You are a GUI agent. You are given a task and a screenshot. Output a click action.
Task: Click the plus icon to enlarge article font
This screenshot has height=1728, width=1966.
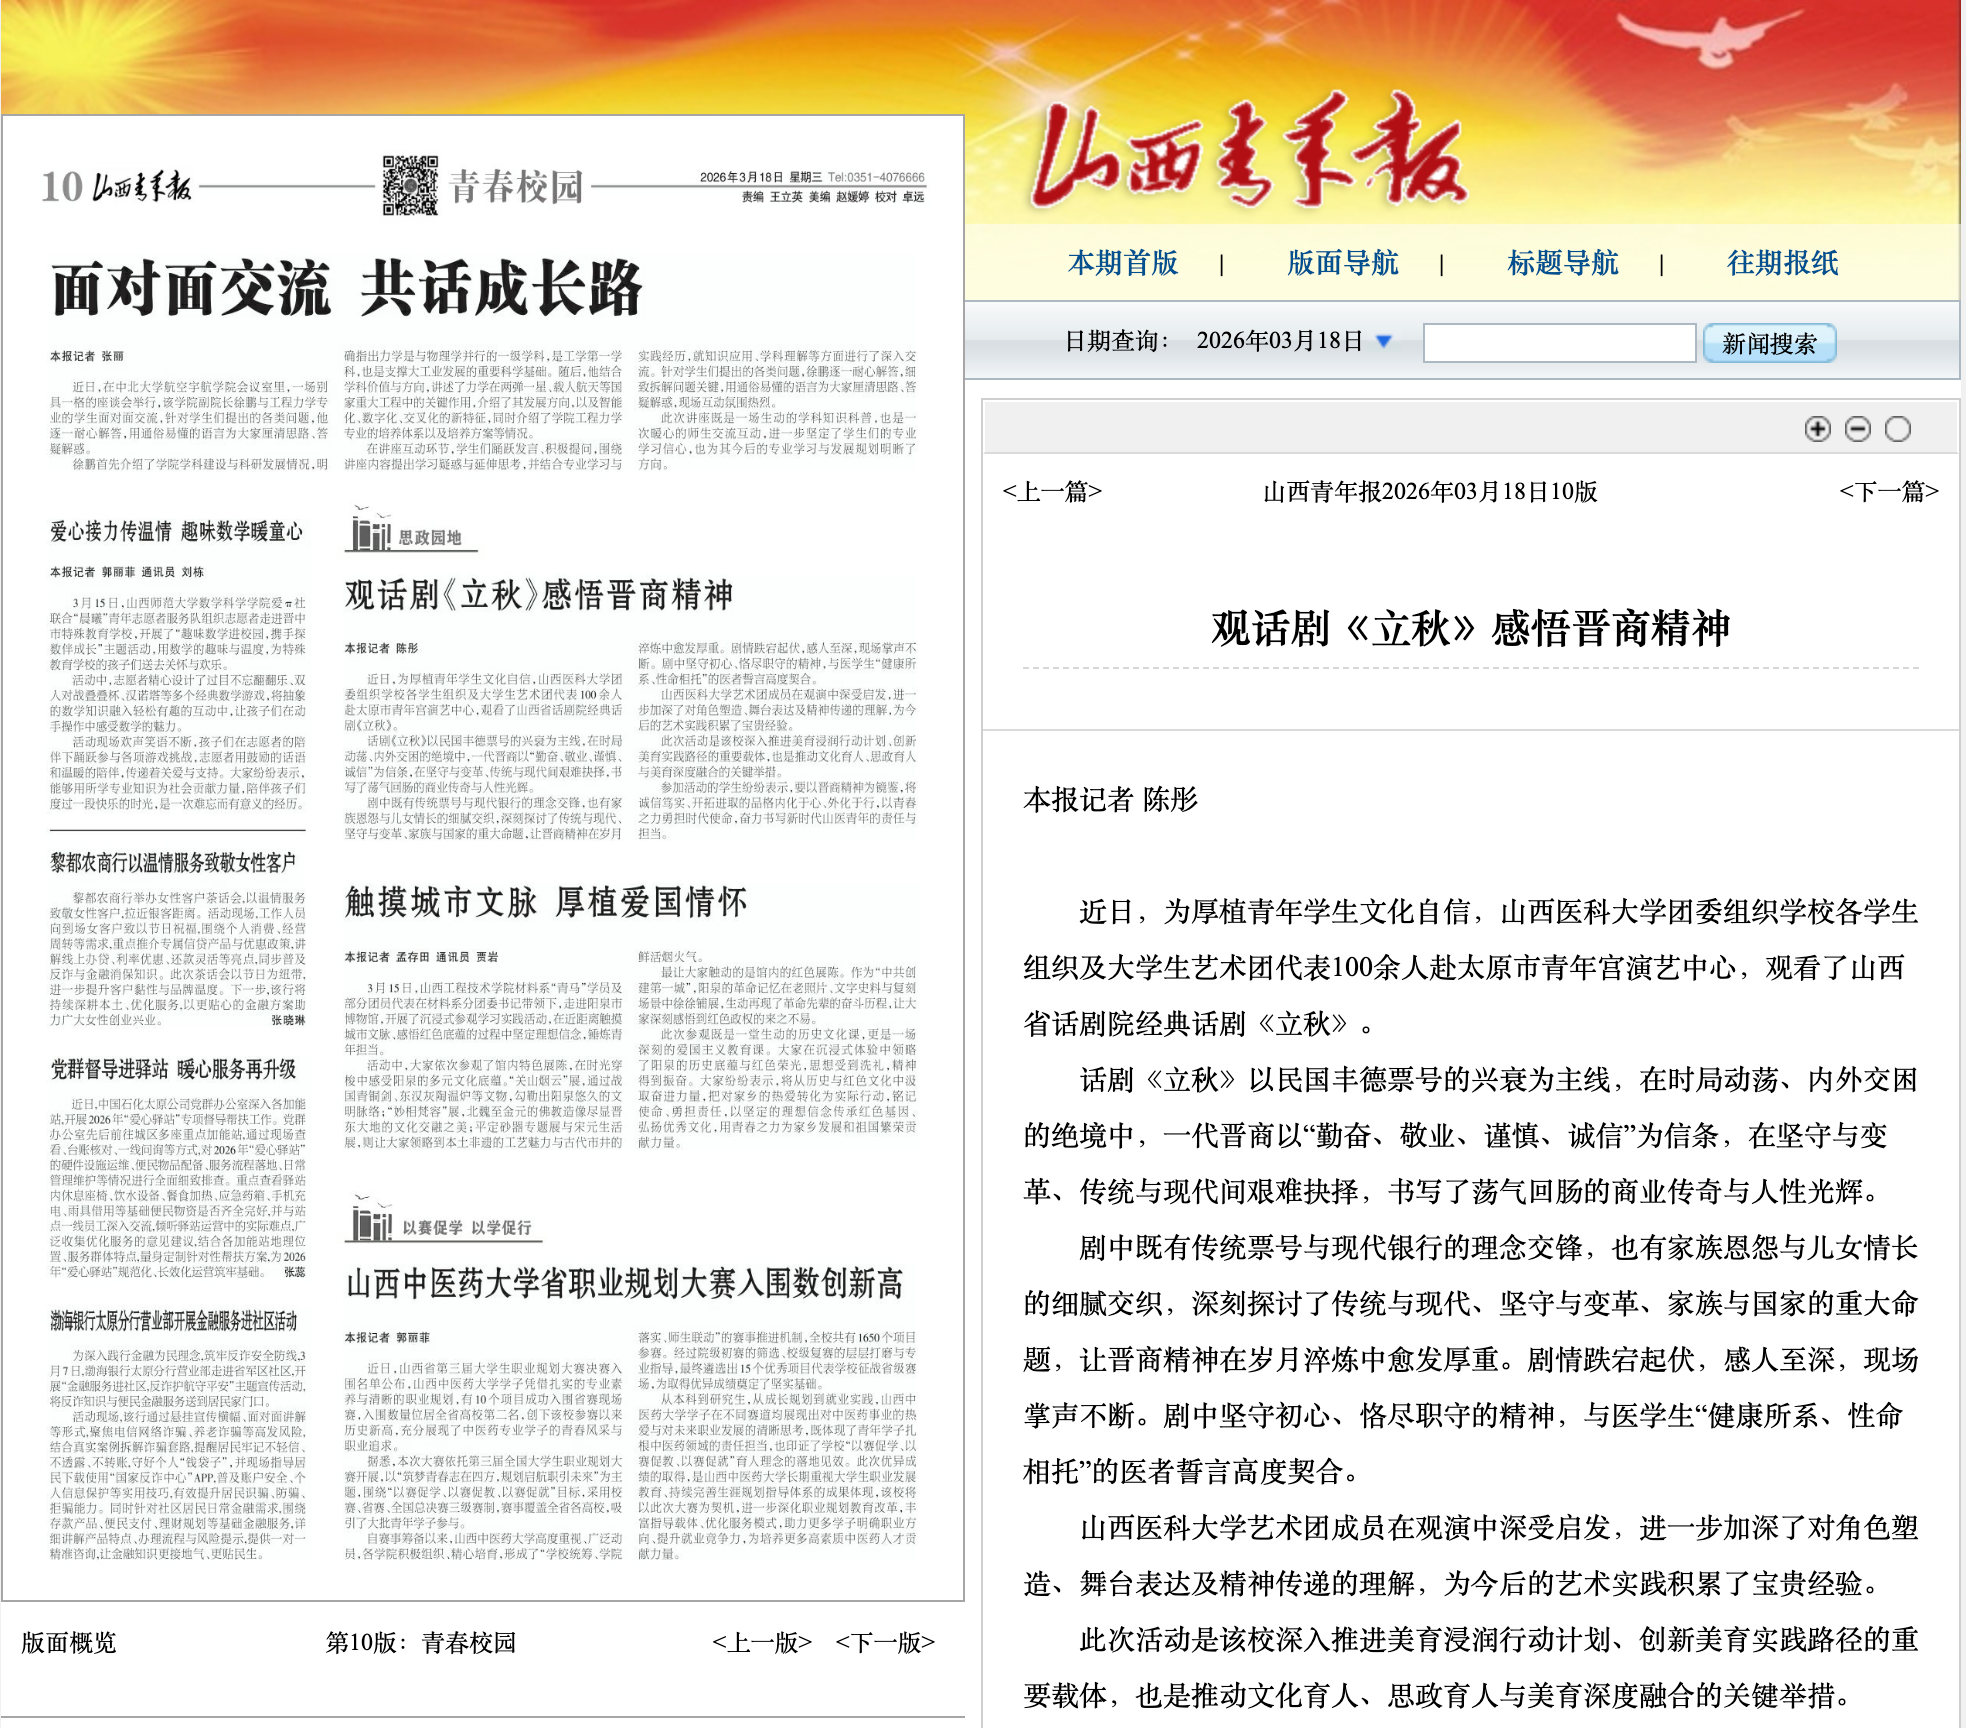coord(1817,429)
